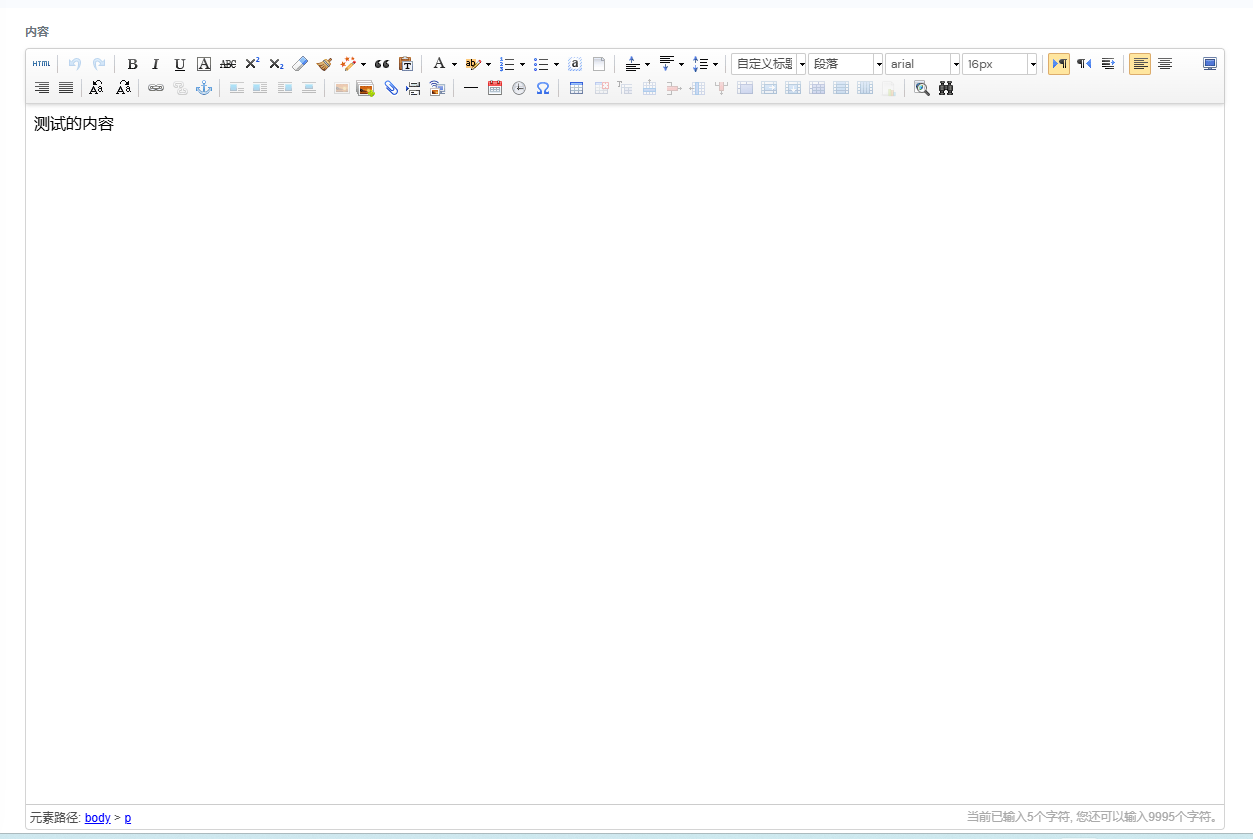Expand the space-after-paragraph arrow
This screenshot has height=839, width=1253.
tap(681, 64)
